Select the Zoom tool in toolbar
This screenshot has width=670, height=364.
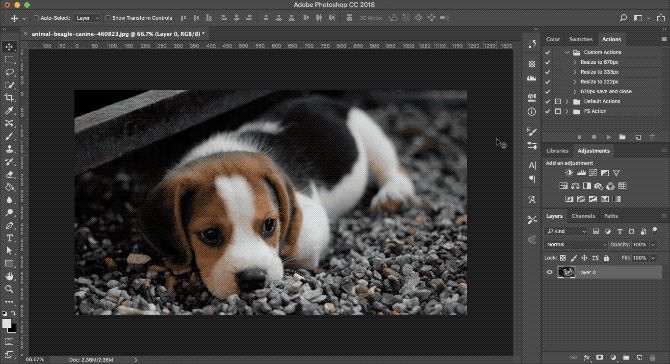coord(9,289)
